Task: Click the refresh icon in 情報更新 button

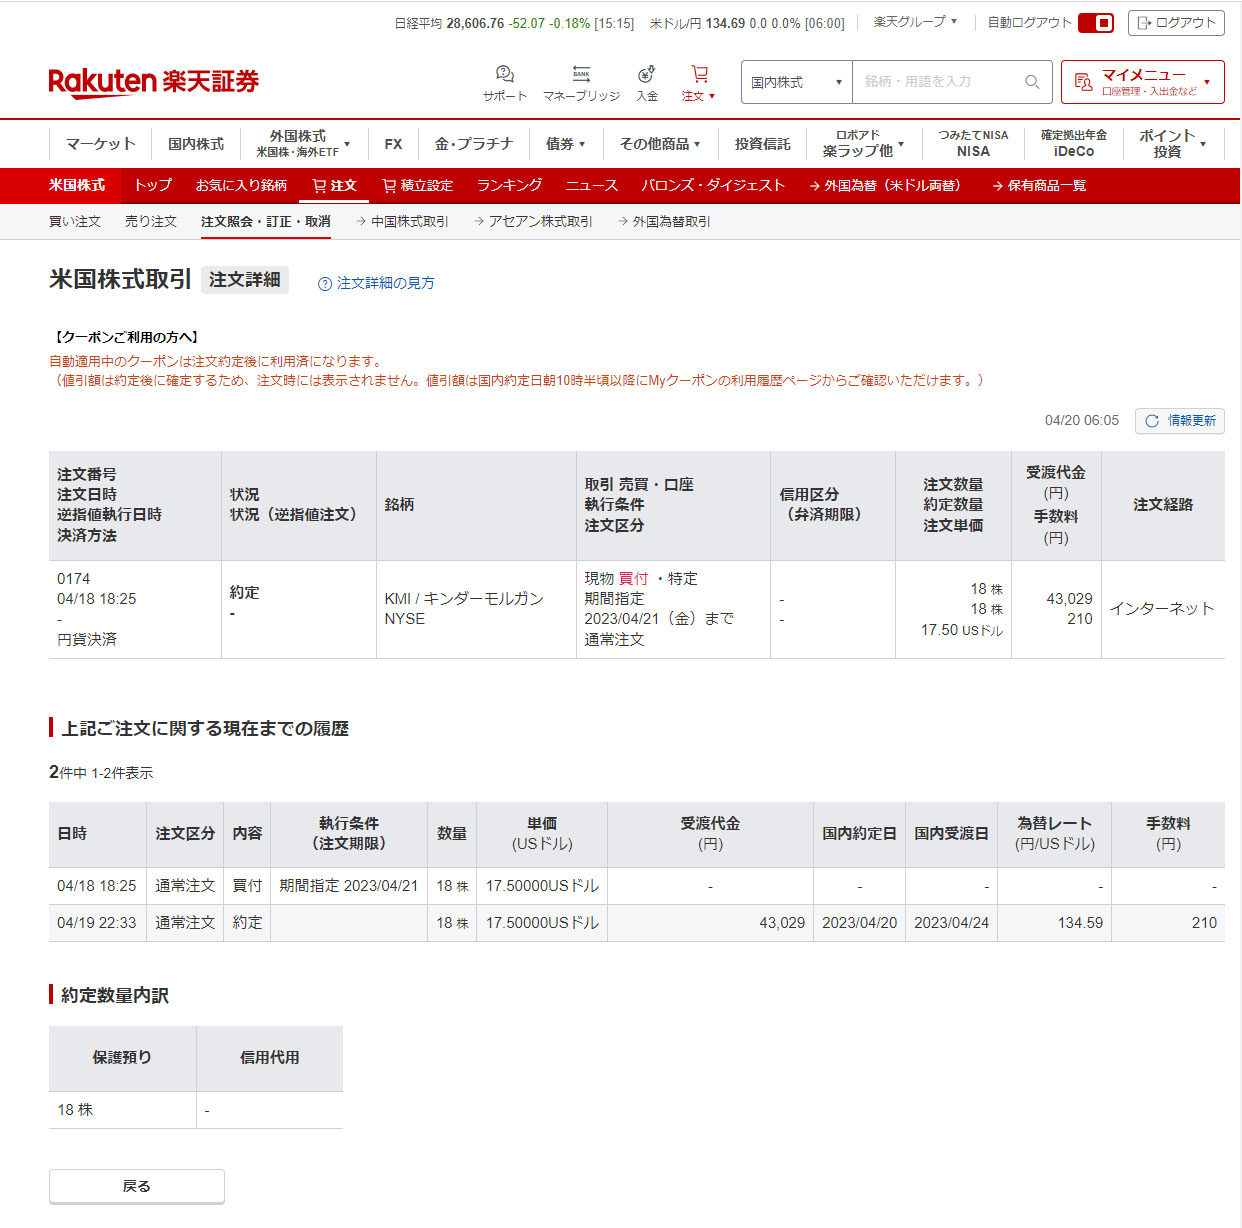Action: (x=1152, y=421)
